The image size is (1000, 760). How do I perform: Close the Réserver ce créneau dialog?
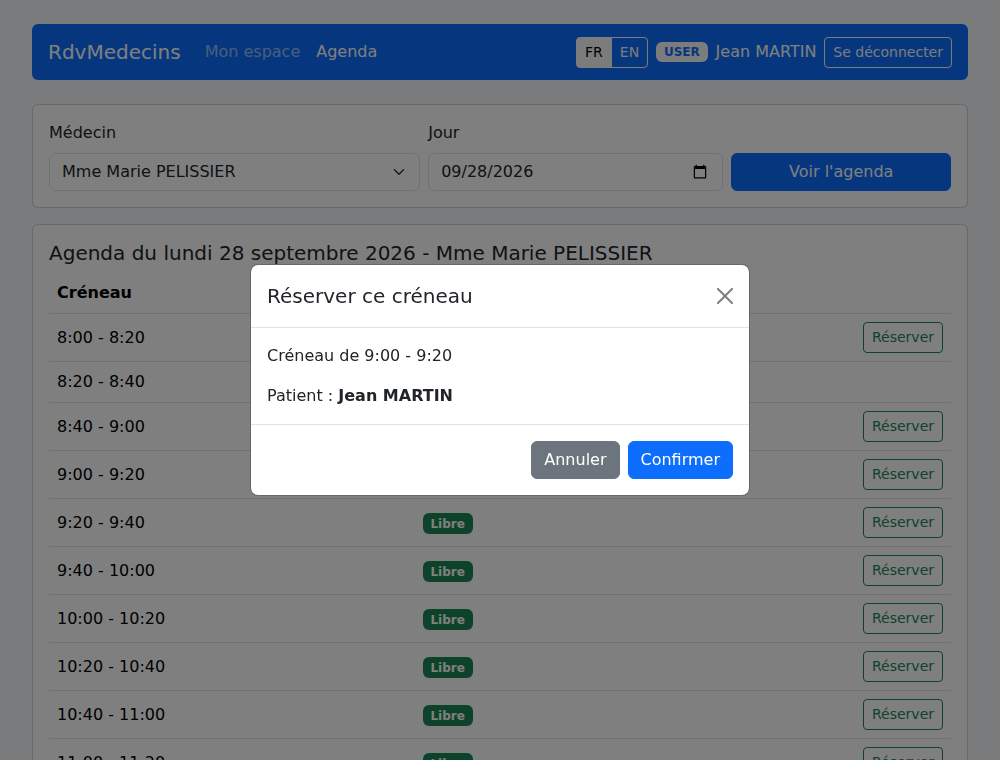pyautogui.click(x=724, y=296)
